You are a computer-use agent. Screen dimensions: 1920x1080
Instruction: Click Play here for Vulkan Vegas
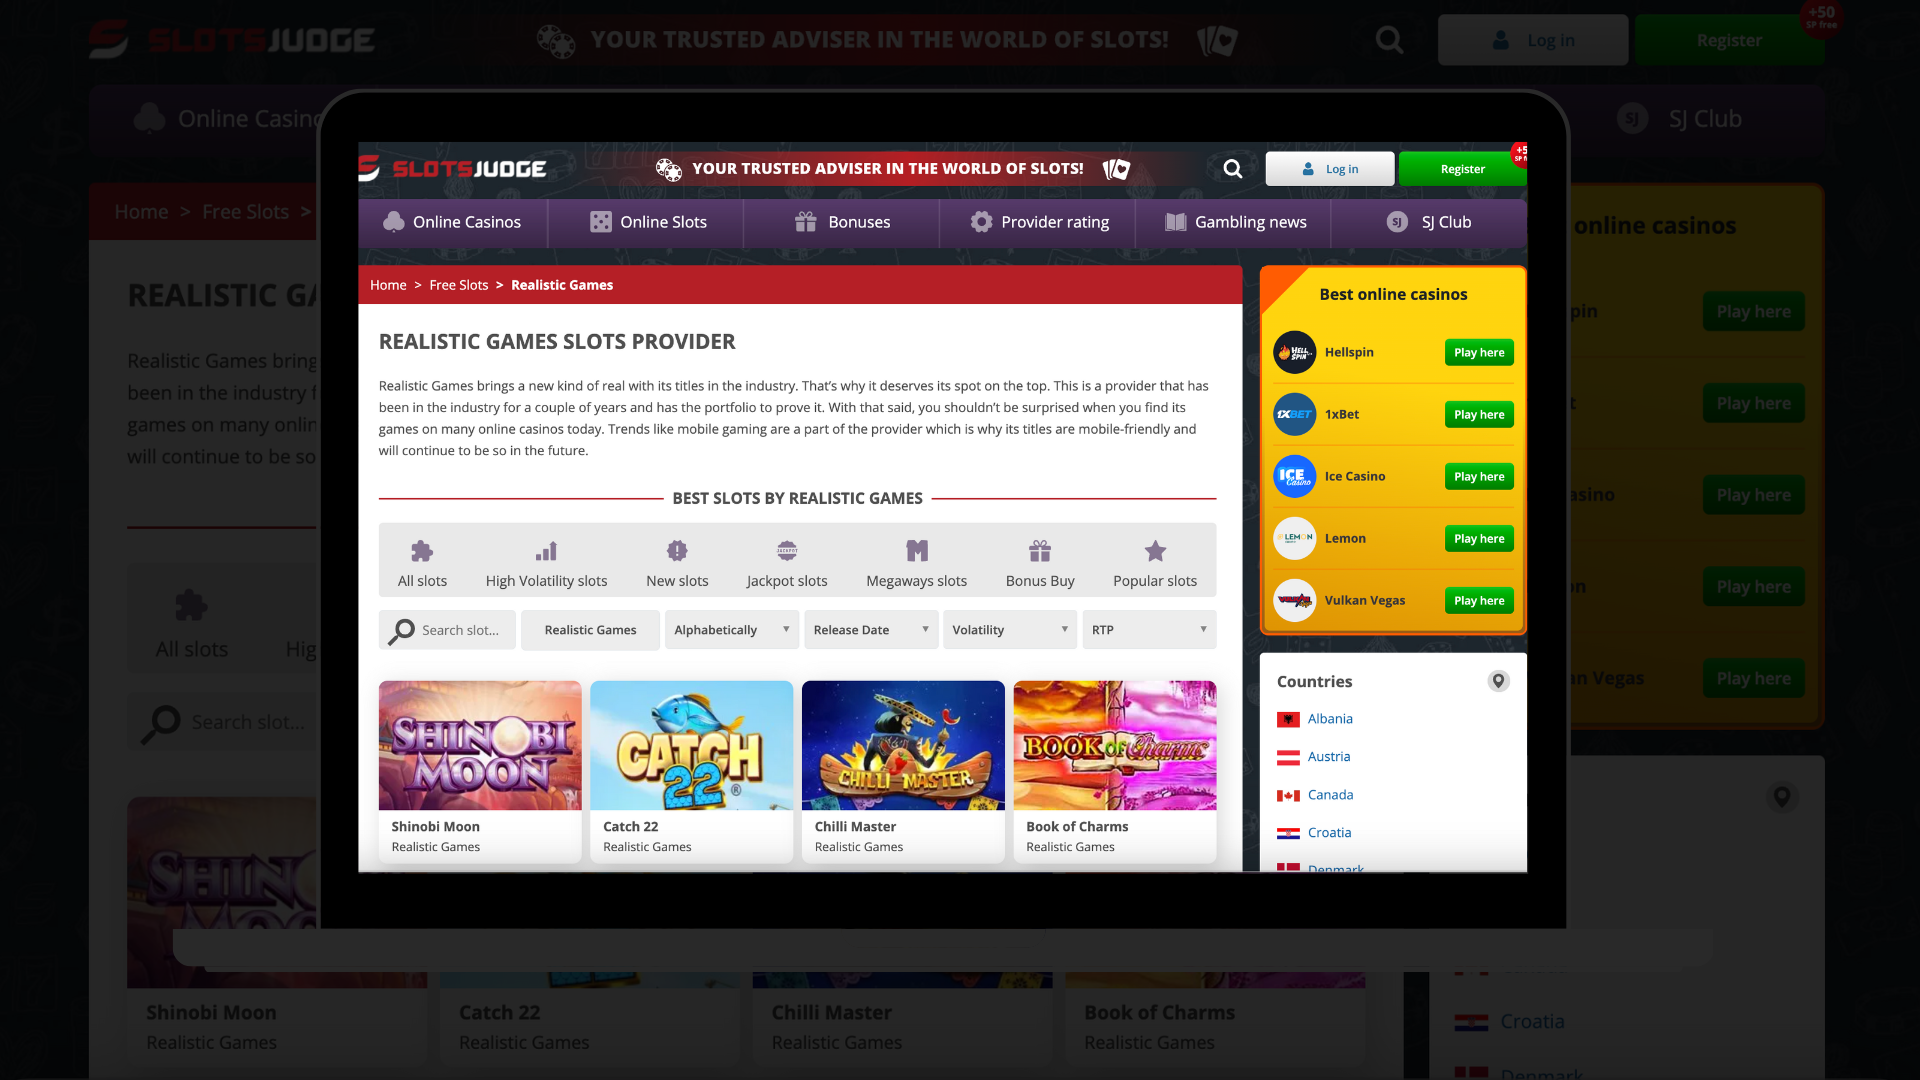1479,600
